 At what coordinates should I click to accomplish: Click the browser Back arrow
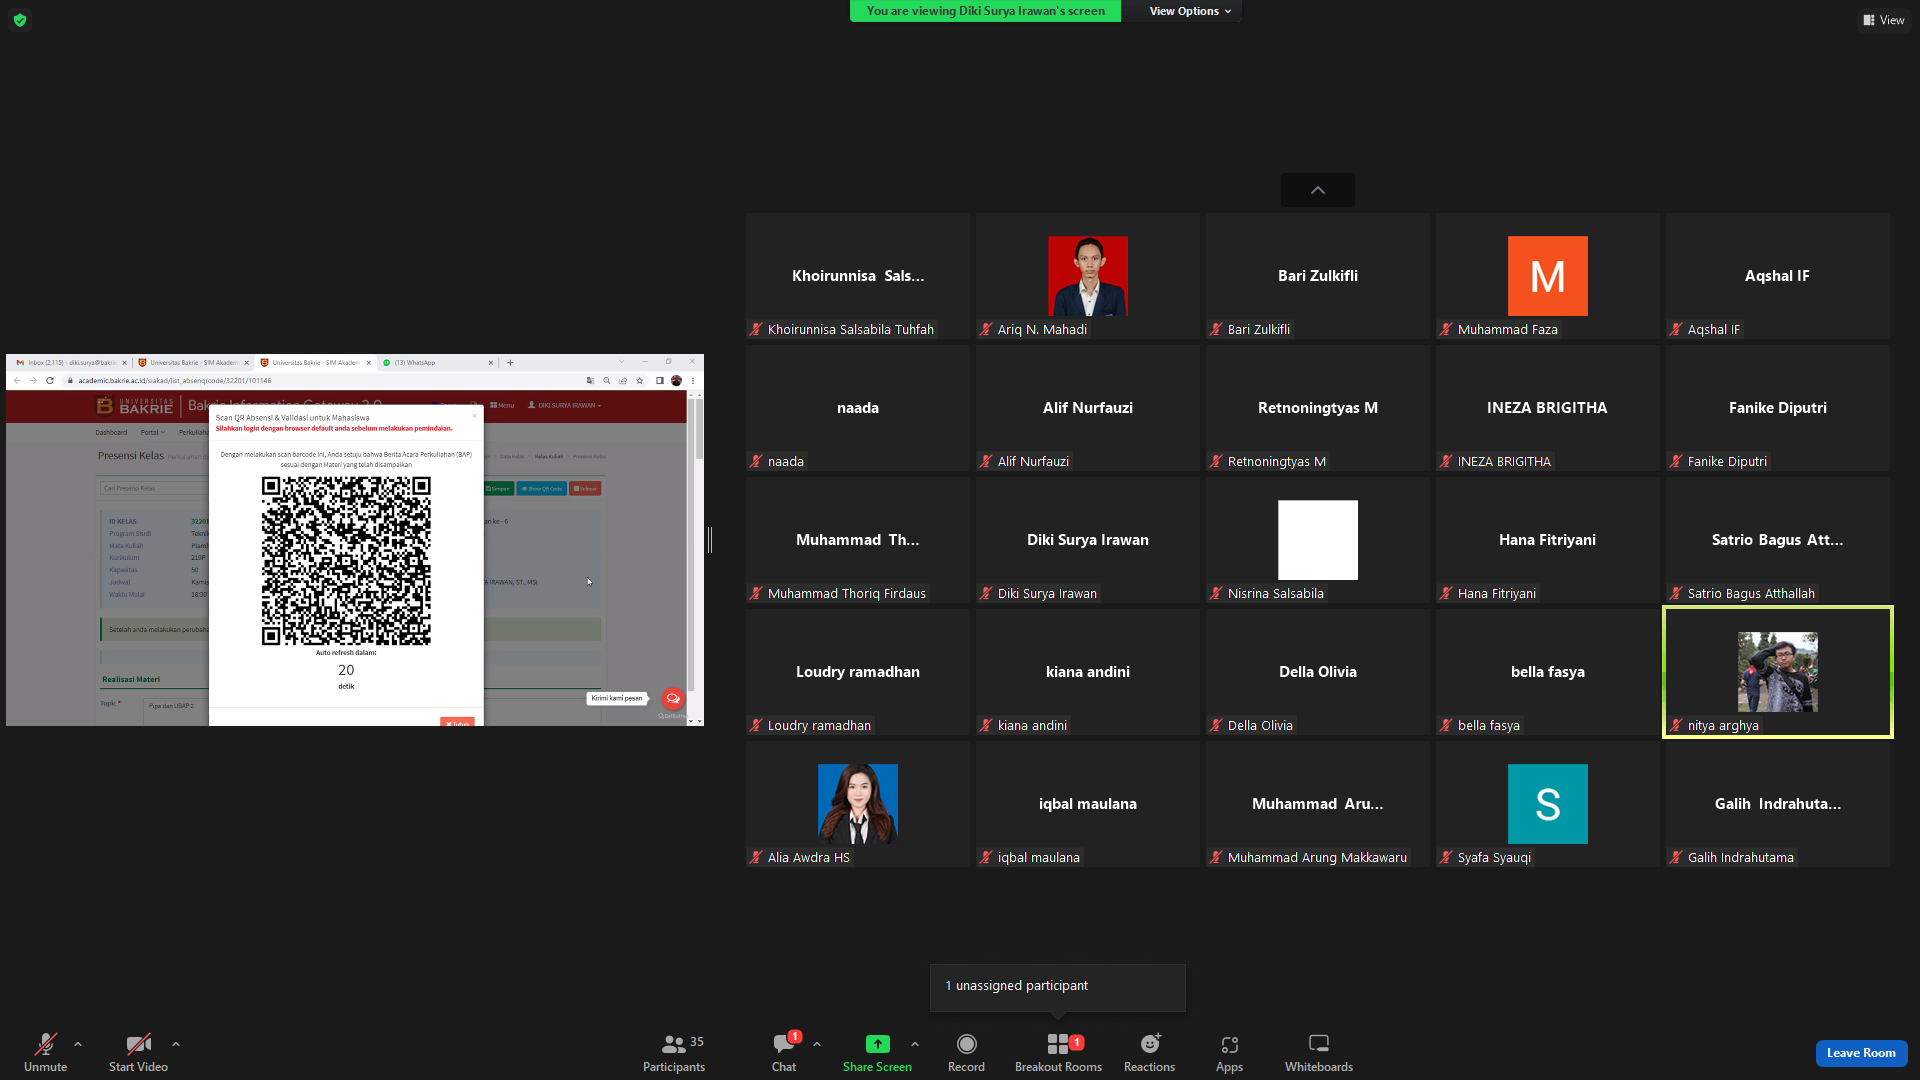tap(17, 381)
